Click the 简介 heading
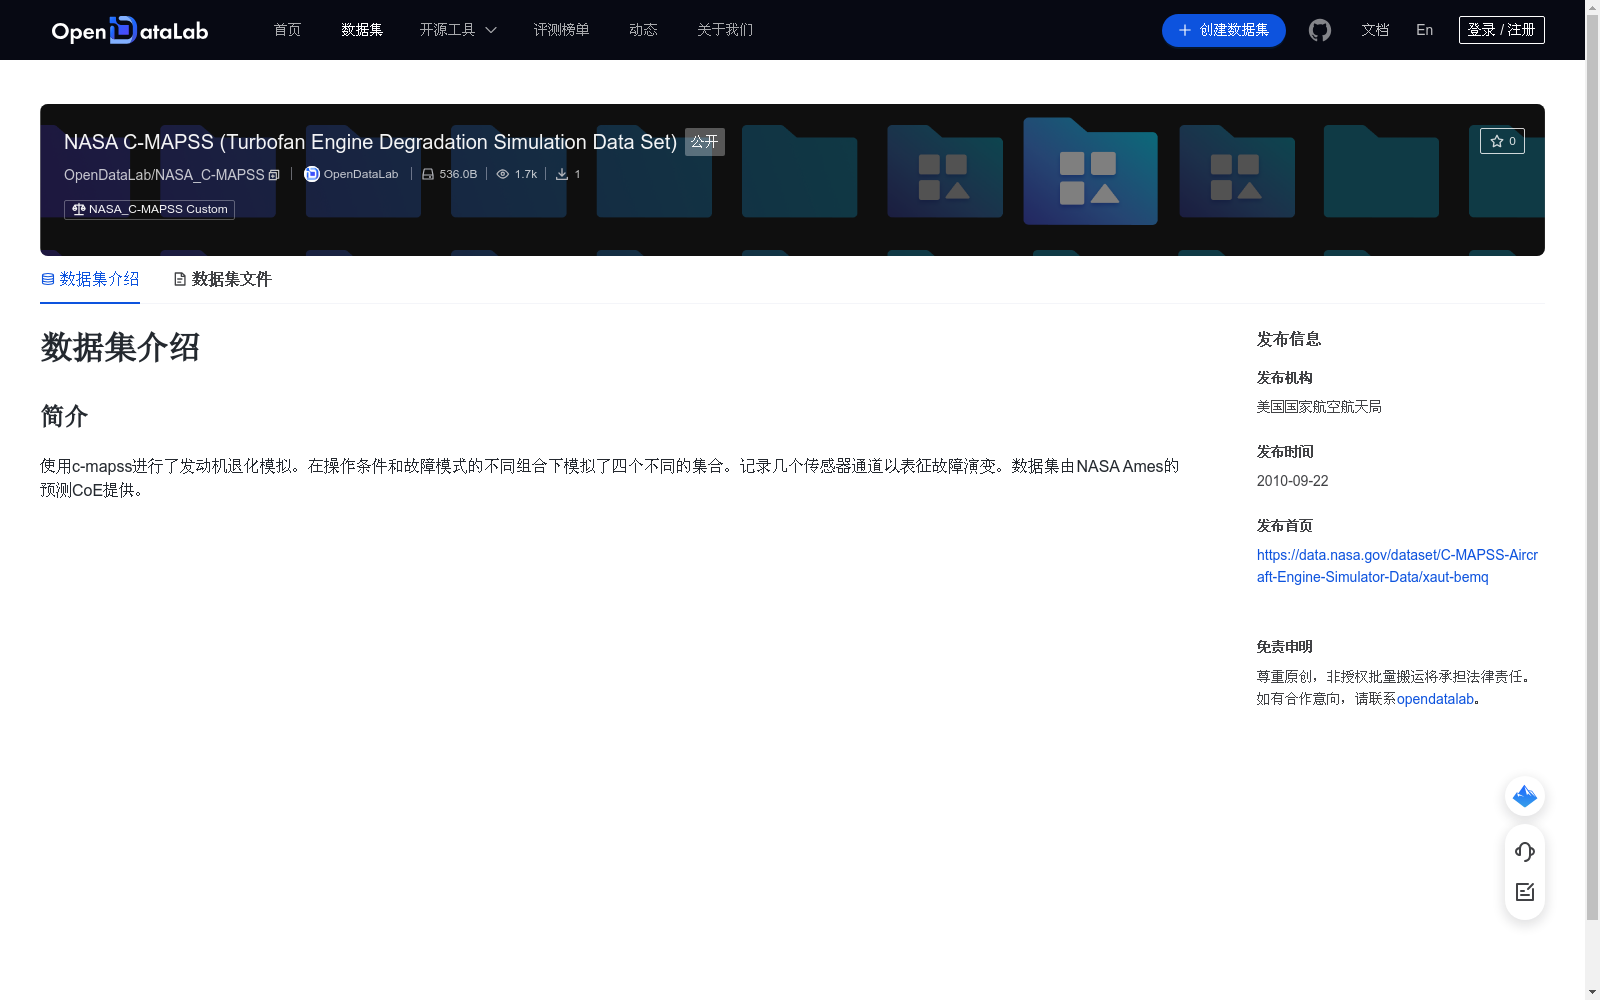The height and width of the screenshot is (1000, 1600). 64,416
